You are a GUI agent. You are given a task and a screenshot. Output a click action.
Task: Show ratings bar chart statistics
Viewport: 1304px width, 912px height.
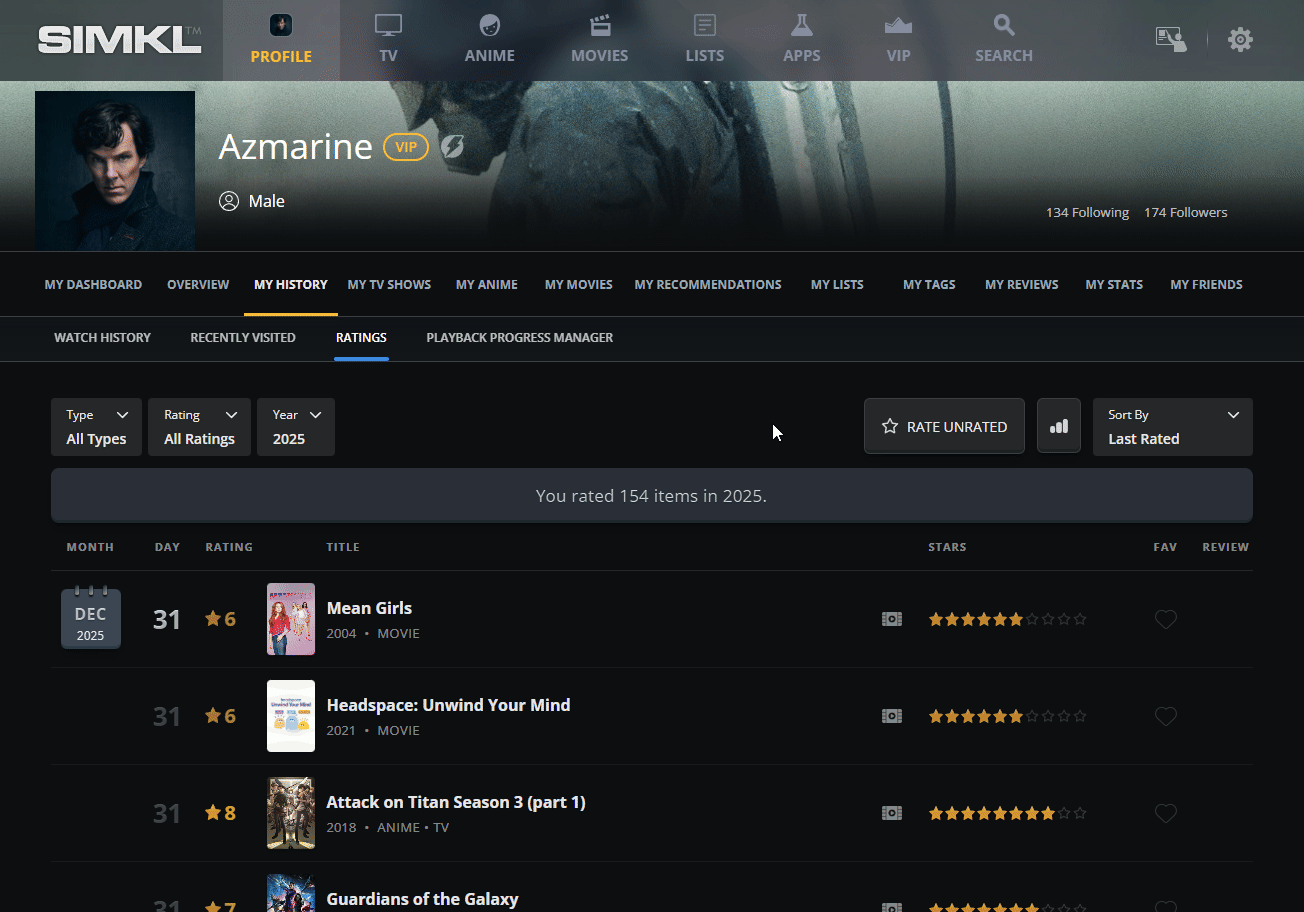click(x=1058, y=426)
